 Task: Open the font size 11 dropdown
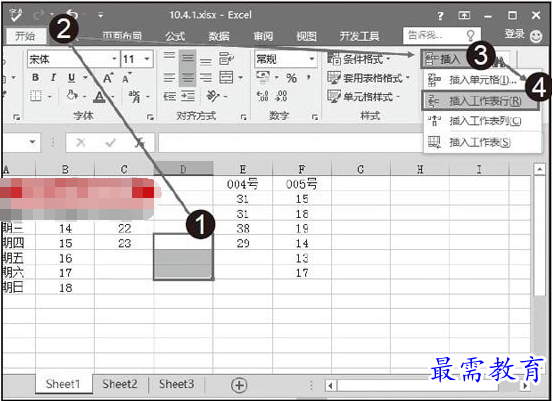tap(147, 59)
